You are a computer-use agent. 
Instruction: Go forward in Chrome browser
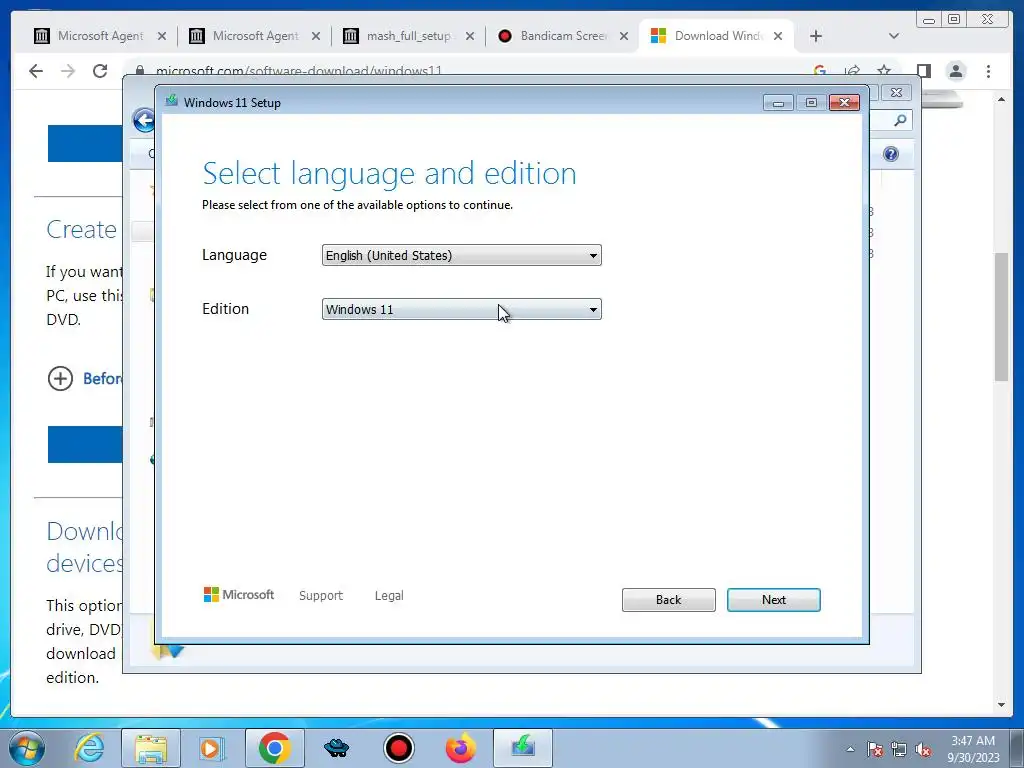point(68,71)
